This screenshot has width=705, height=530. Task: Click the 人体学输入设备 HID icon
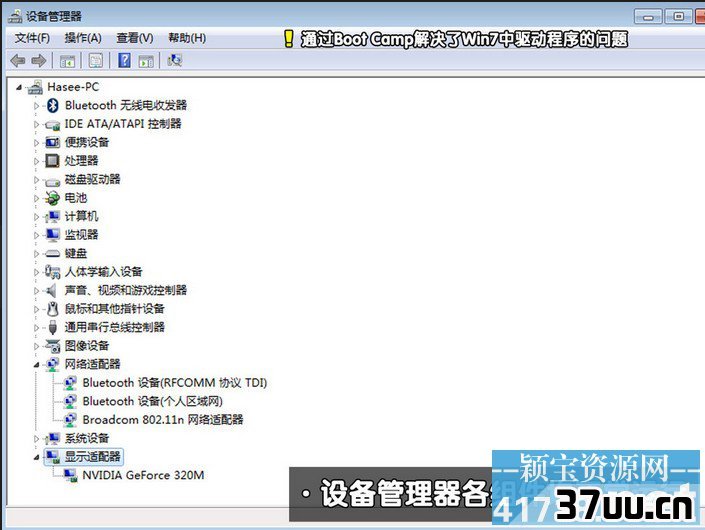[52, 272]
